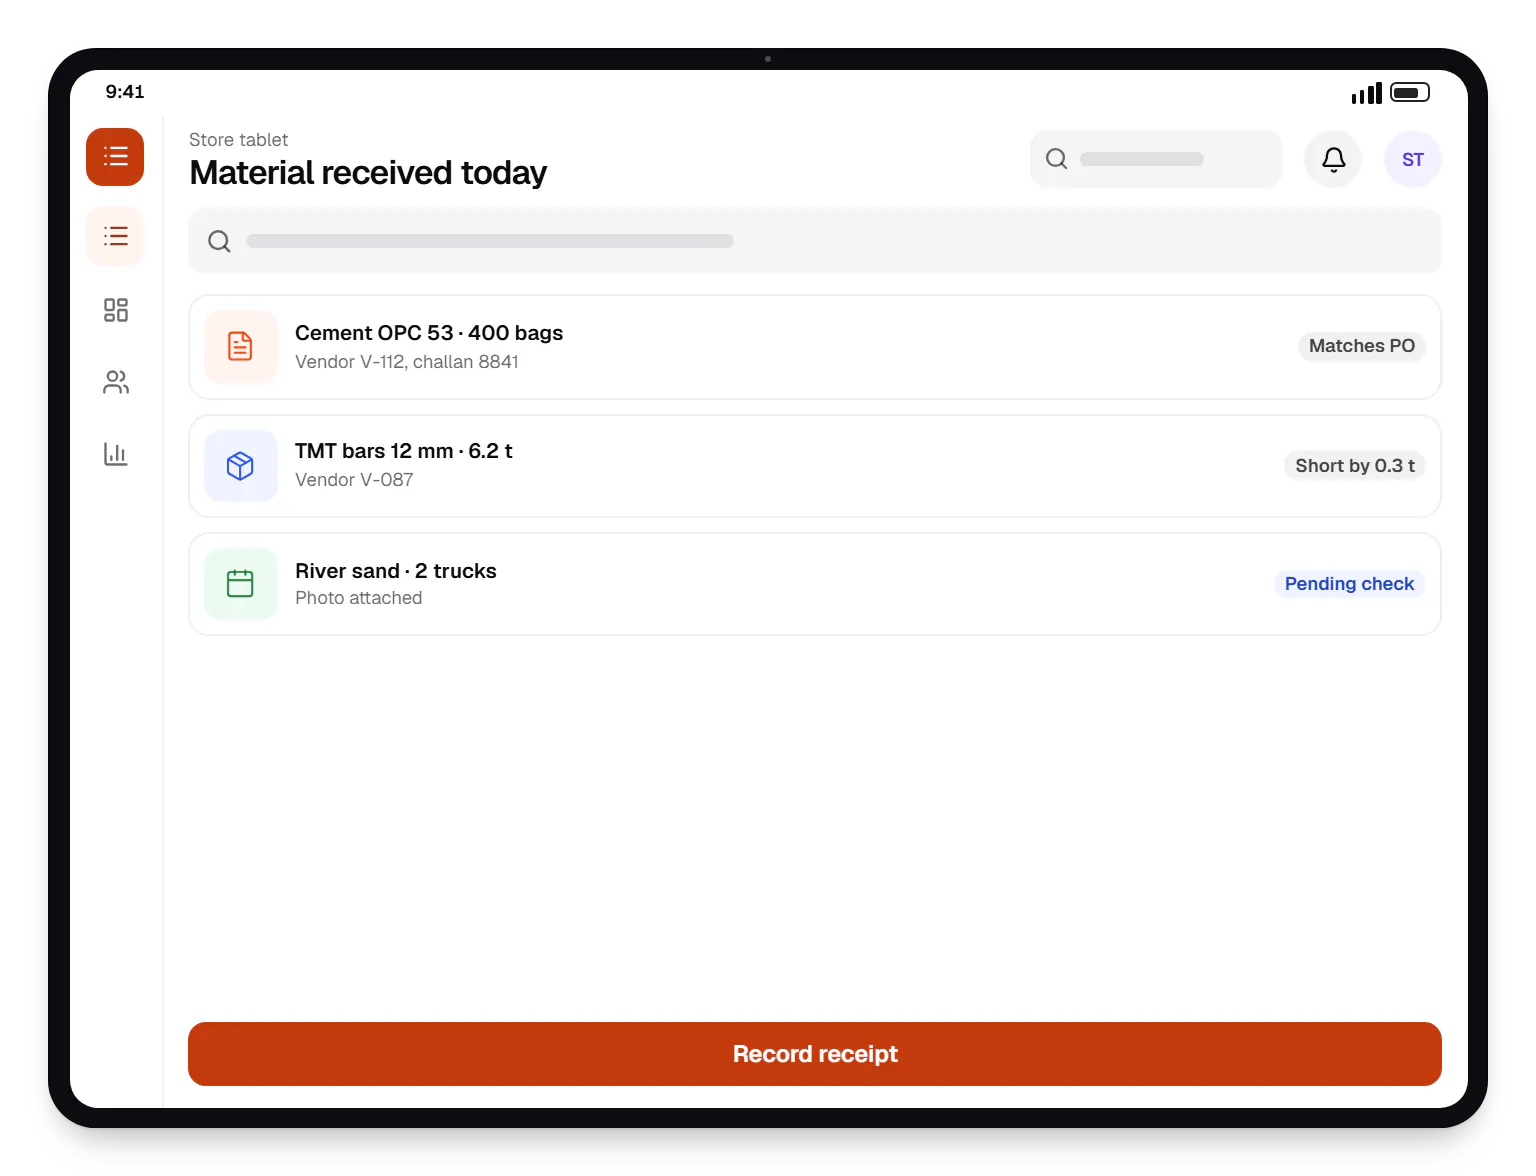Click the battery indicator in status bar
Viewport: 1536px width, 1176px height.
coord(1410,92)
